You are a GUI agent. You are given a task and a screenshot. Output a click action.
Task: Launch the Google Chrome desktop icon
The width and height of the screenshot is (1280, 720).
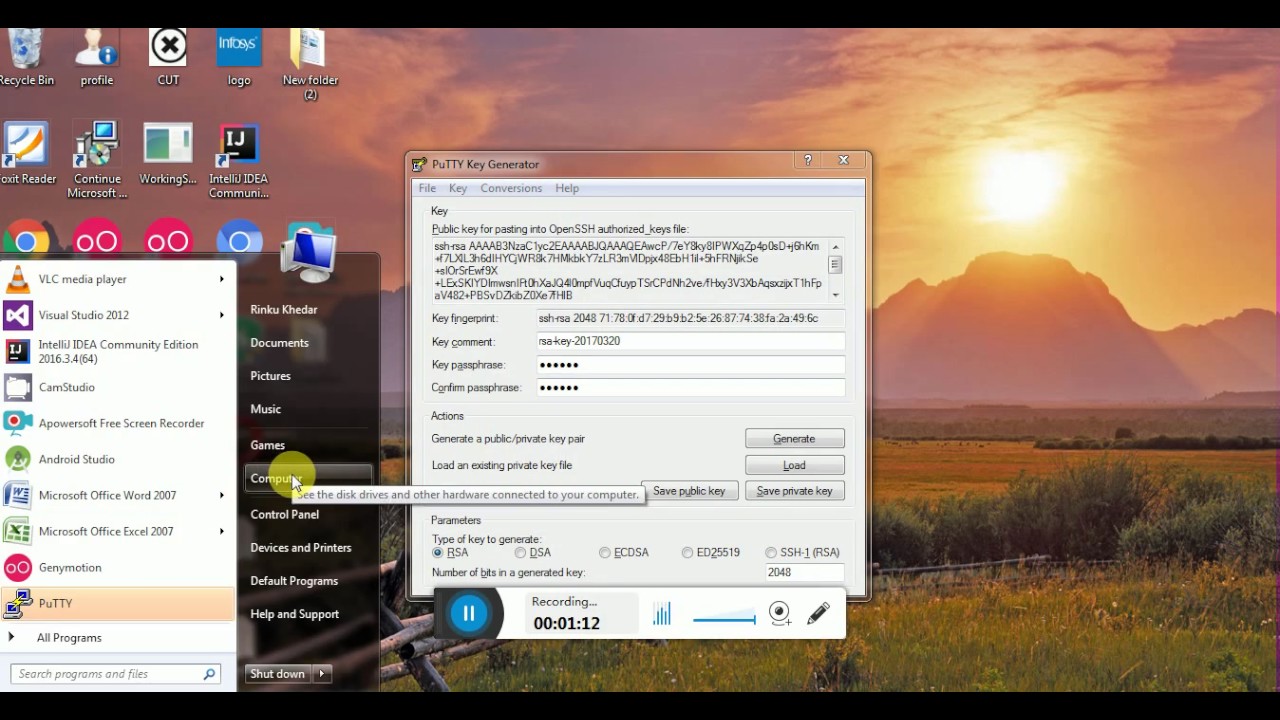pos(27,240)
